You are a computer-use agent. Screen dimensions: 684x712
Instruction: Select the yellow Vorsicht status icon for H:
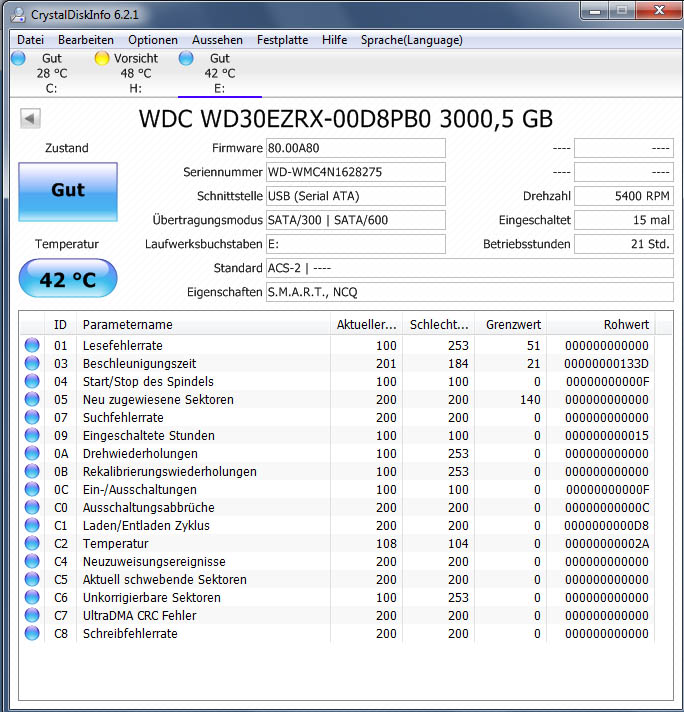pyautogui.click(x=102, y=58)
